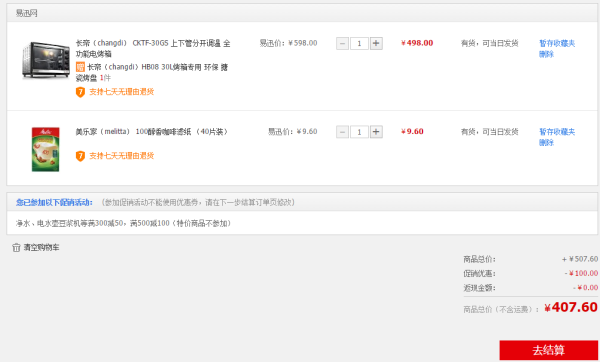Screen dimensions: 600x362
Task: Open the Changdi CKTF-30GS oven title link
Action: [x=153, y=49]
